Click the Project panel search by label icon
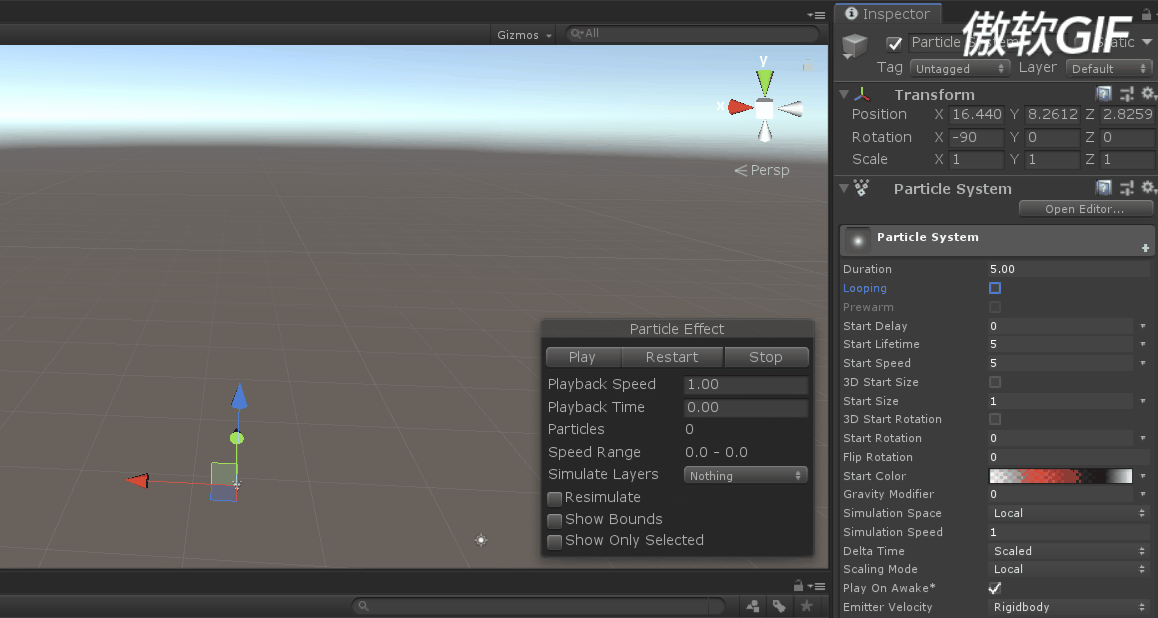 tap(779, 605)
